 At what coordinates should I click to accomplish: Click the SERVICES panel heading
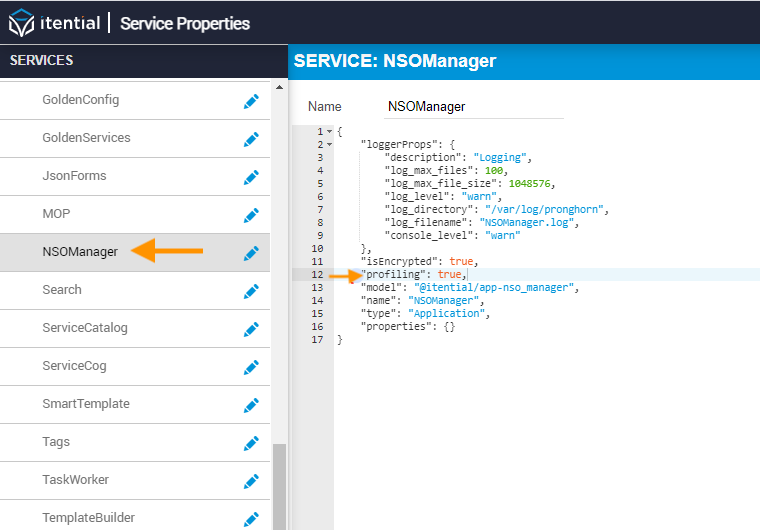(x=41, y=60)
